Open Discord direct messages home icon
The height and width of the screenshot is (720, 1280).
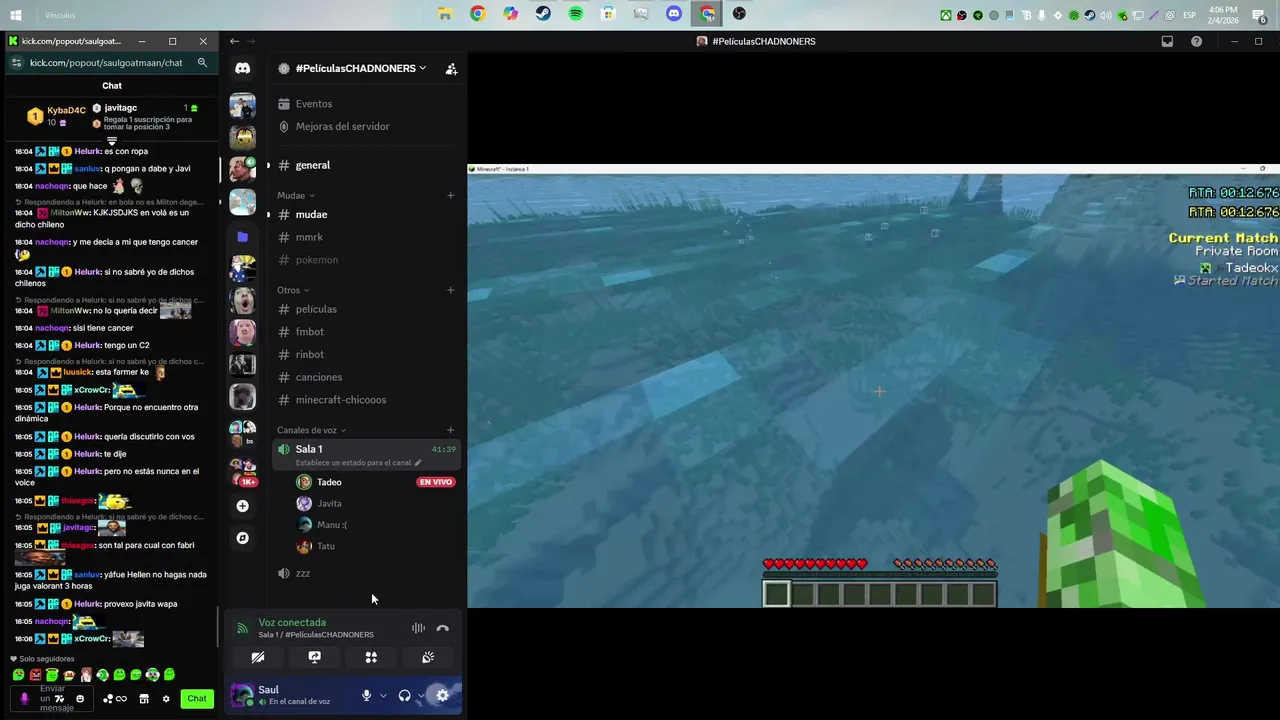(x=242, y=68)
